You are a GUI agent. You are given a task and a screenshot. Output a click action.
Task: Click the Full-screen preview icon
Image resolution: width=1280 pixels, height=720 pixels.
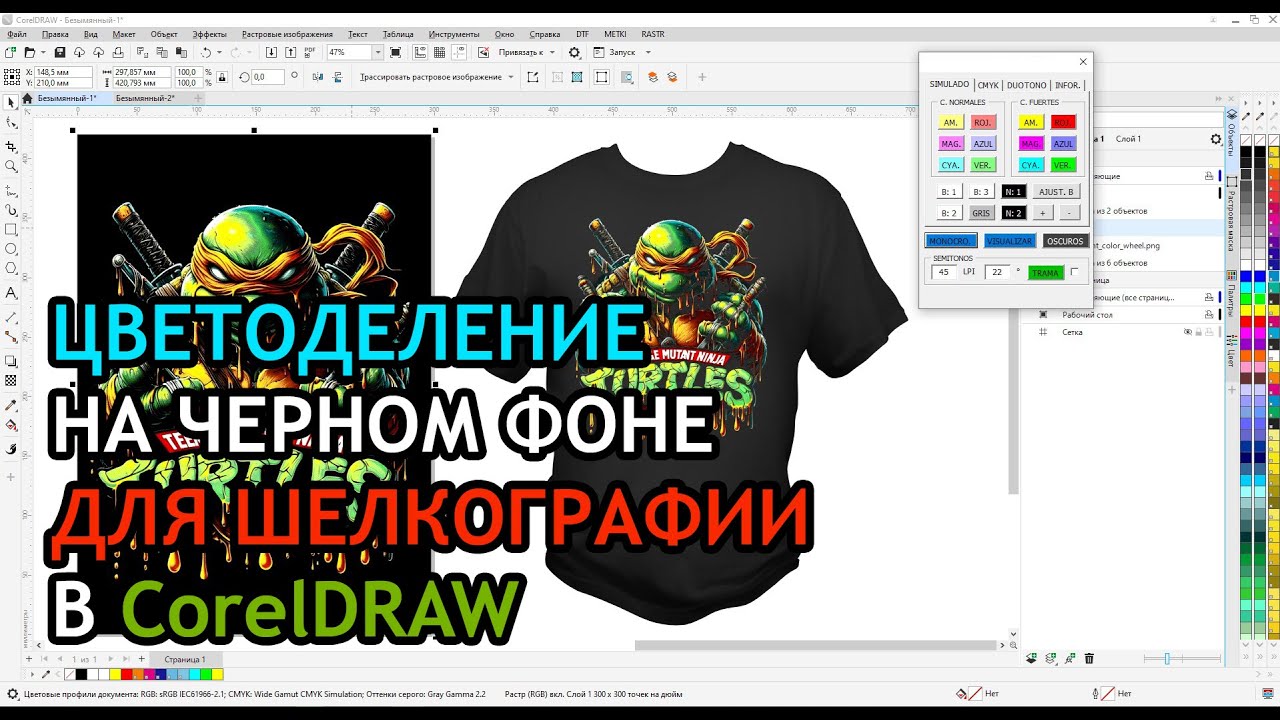(396, 52)
